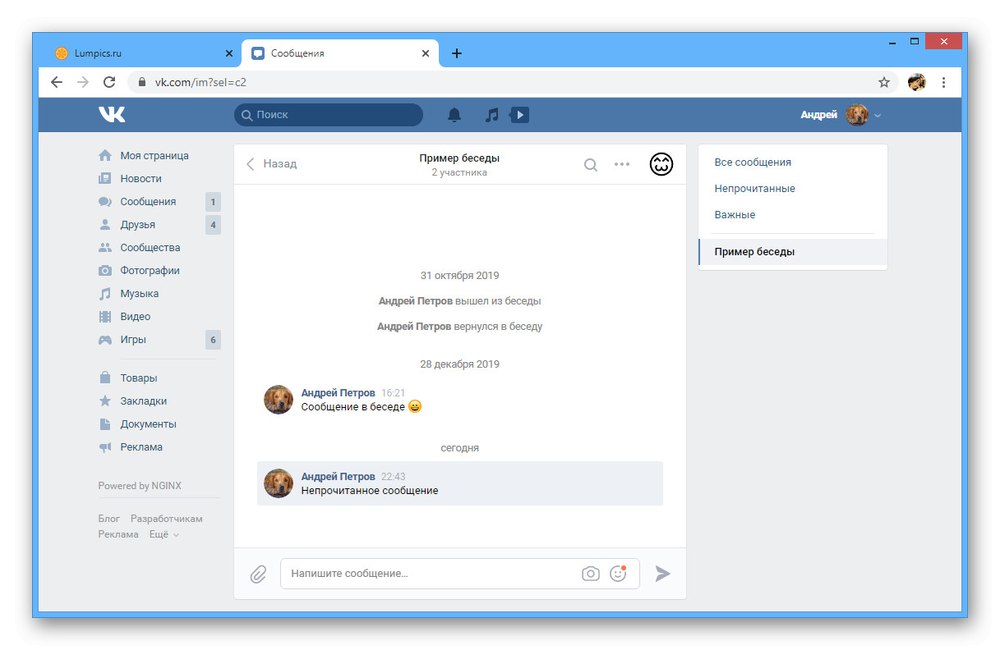Open conversation actions three-dots menu
Screen dimensions: 1000x650
click(622, 164)
